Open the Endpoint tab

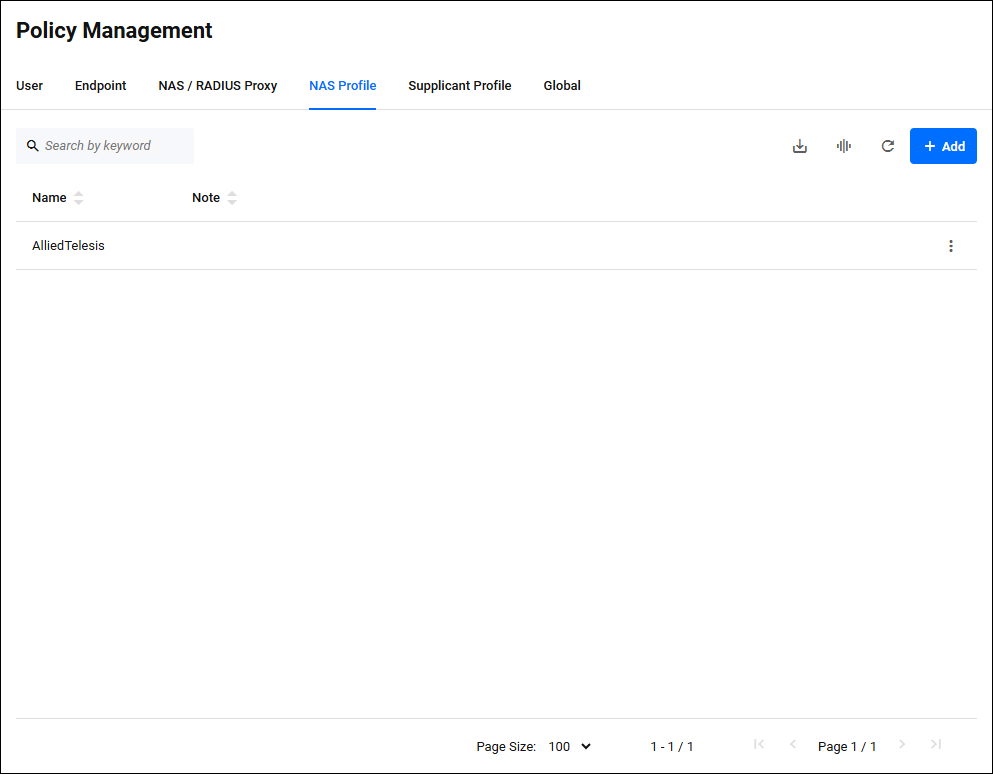click(101, 86)
